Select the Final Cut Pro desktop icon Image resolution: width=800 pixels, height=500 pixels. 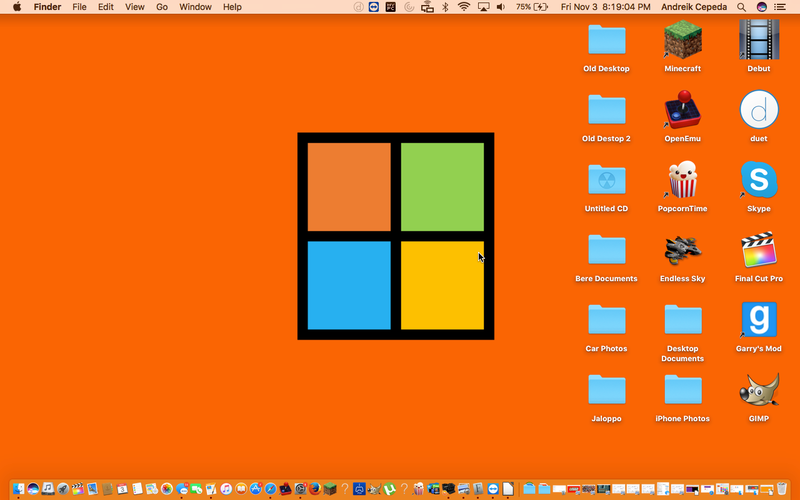[759, 249]
